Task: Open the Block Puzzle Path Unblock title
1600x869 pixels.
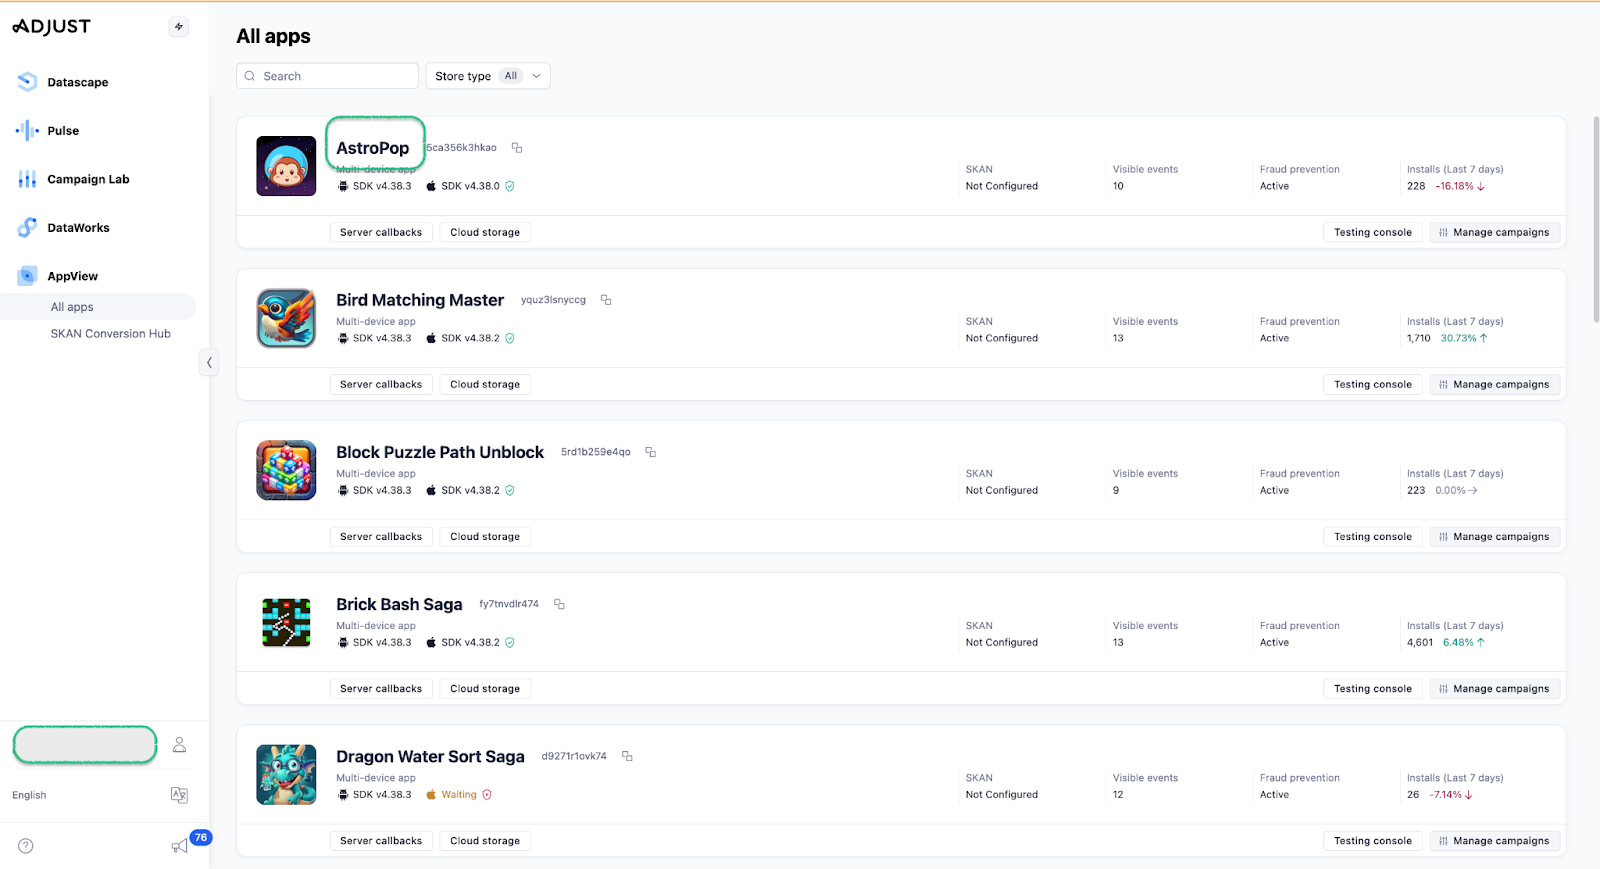Action: tap(440, 452)
